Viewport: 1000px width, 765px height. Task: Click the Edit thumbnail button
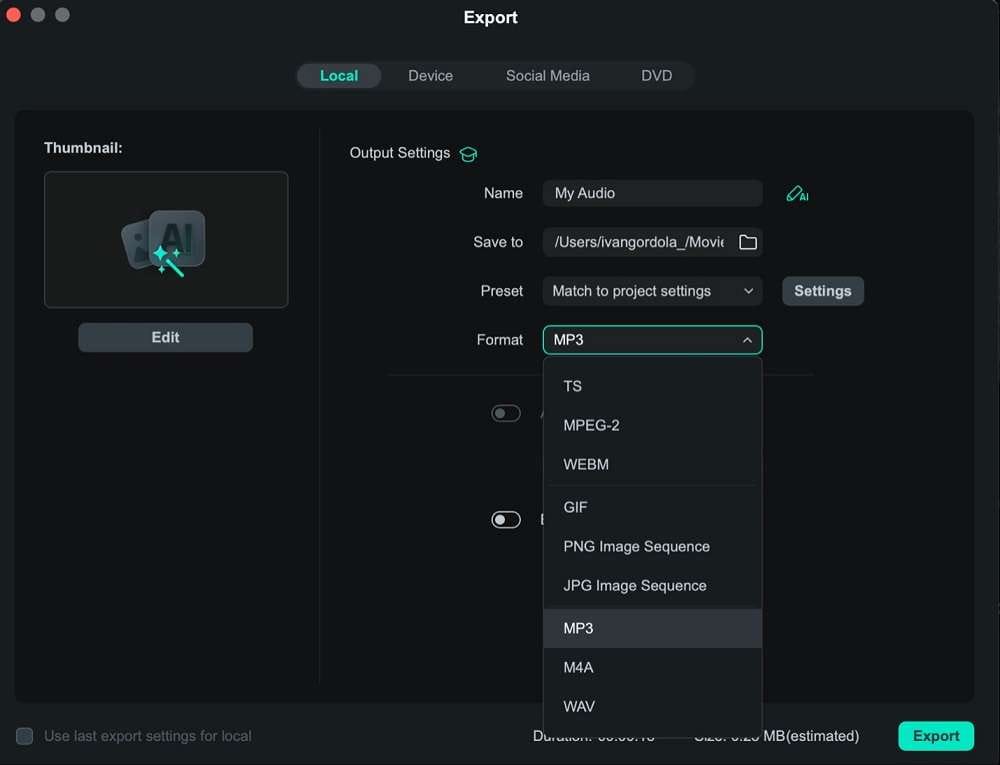pyautogui.click(x=165, y=337)
